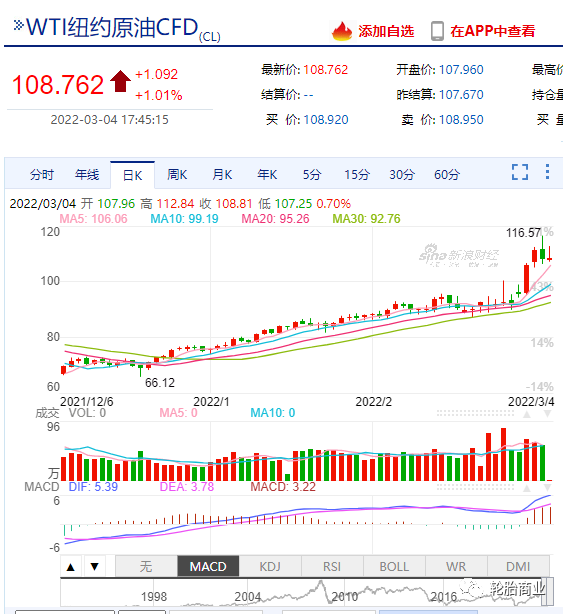563x614 pixels.
Task: Click the 买价 108.920 value
Action: pos(326,120)
